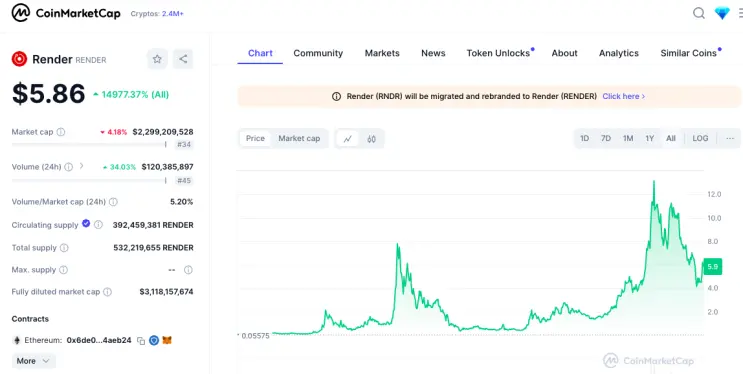Click the 5.20% volume ratio value
This screenshot has height=374, width=743.
coord(181,202)
